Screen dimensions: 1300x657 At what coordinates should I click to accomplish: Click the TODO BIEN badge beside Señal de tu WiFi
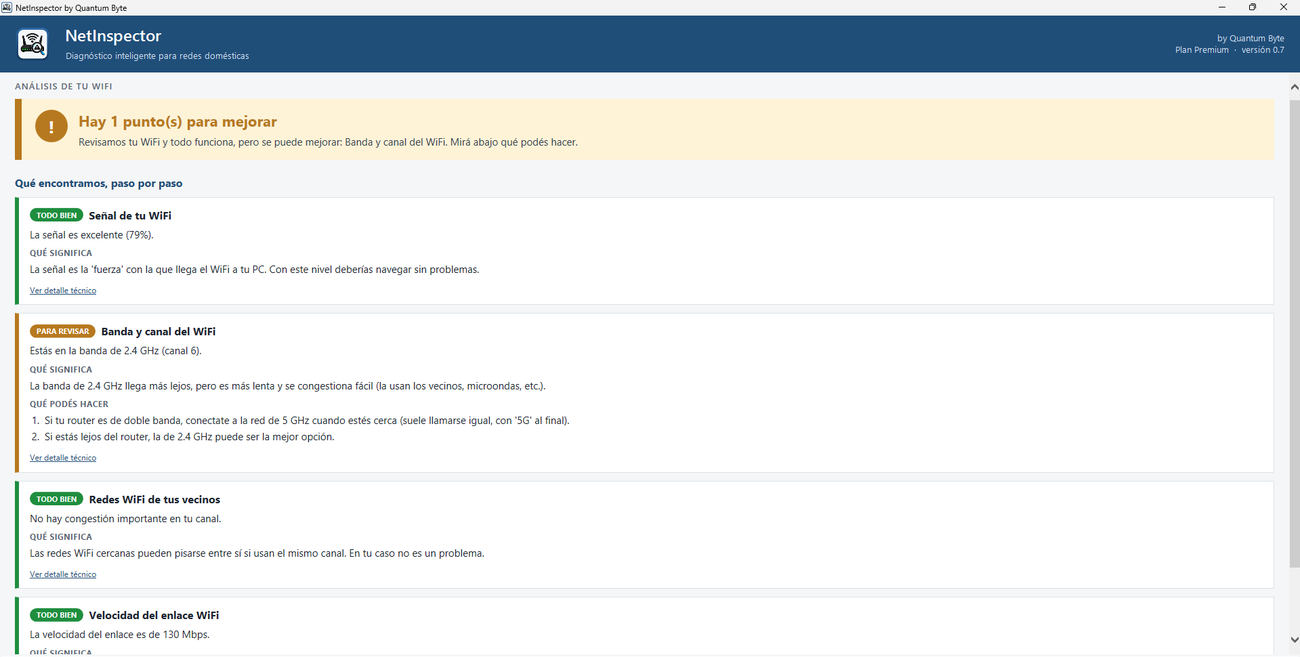[x=56, y=215]
